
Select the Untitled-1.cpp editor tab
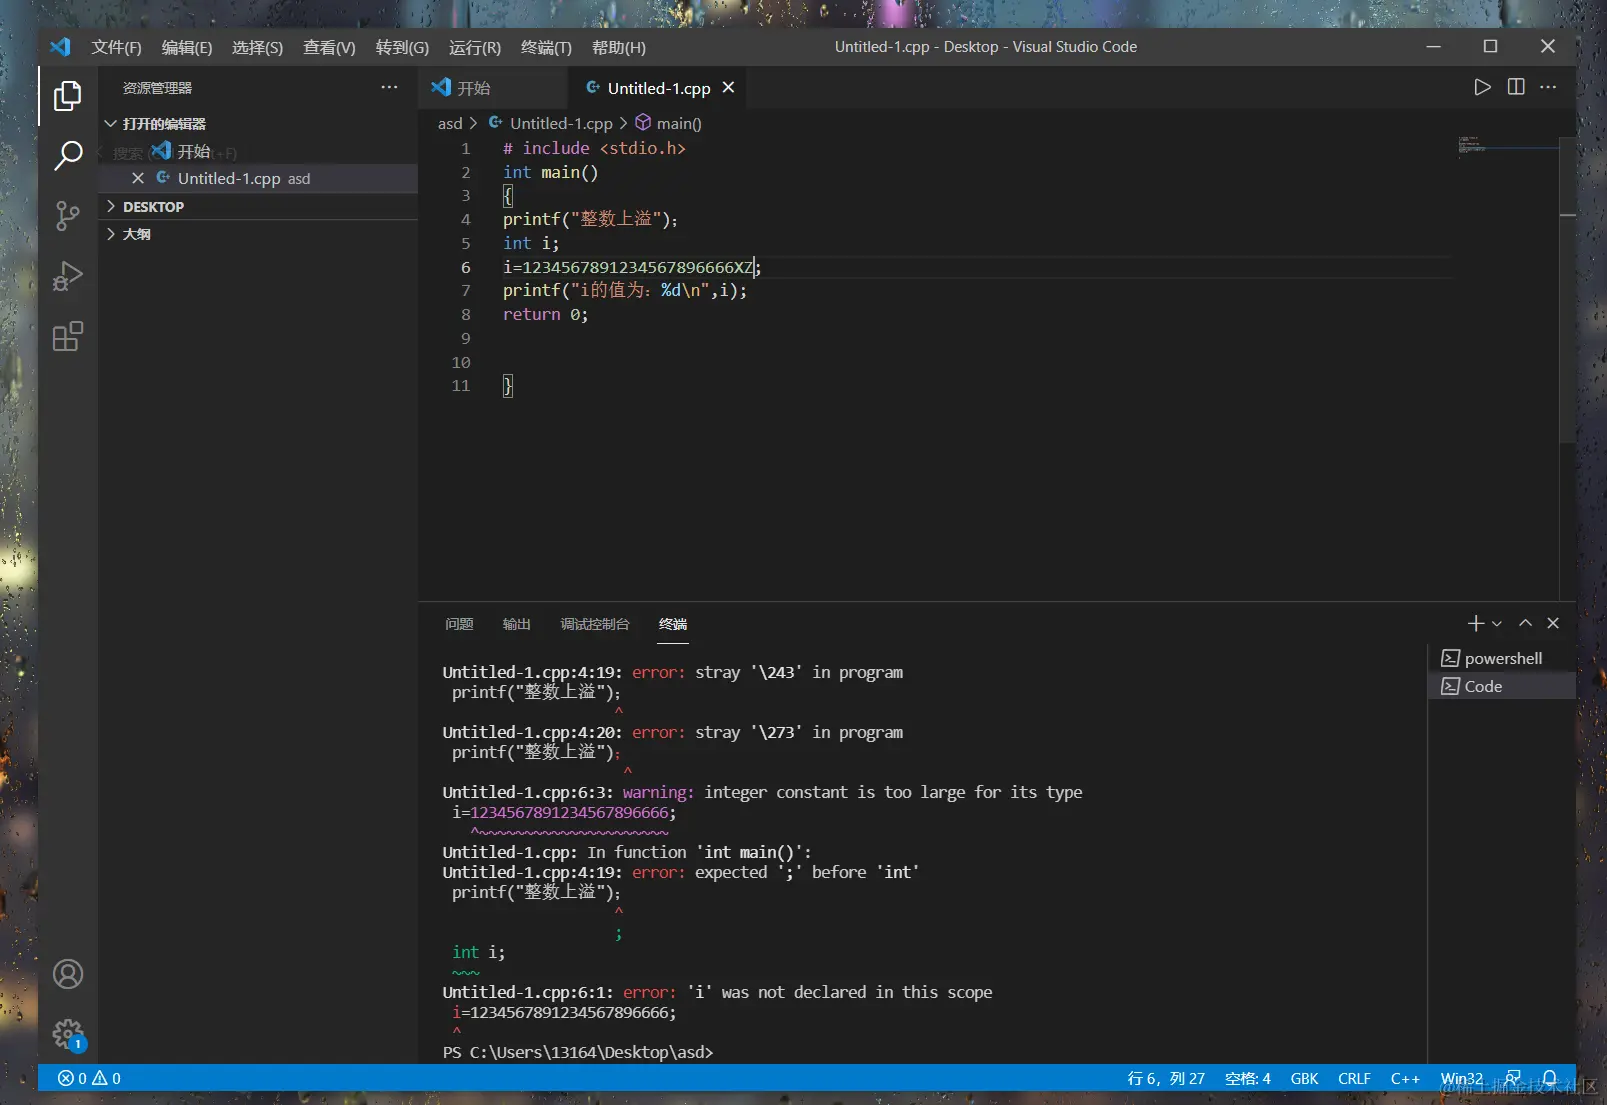[x=659, y=88]
